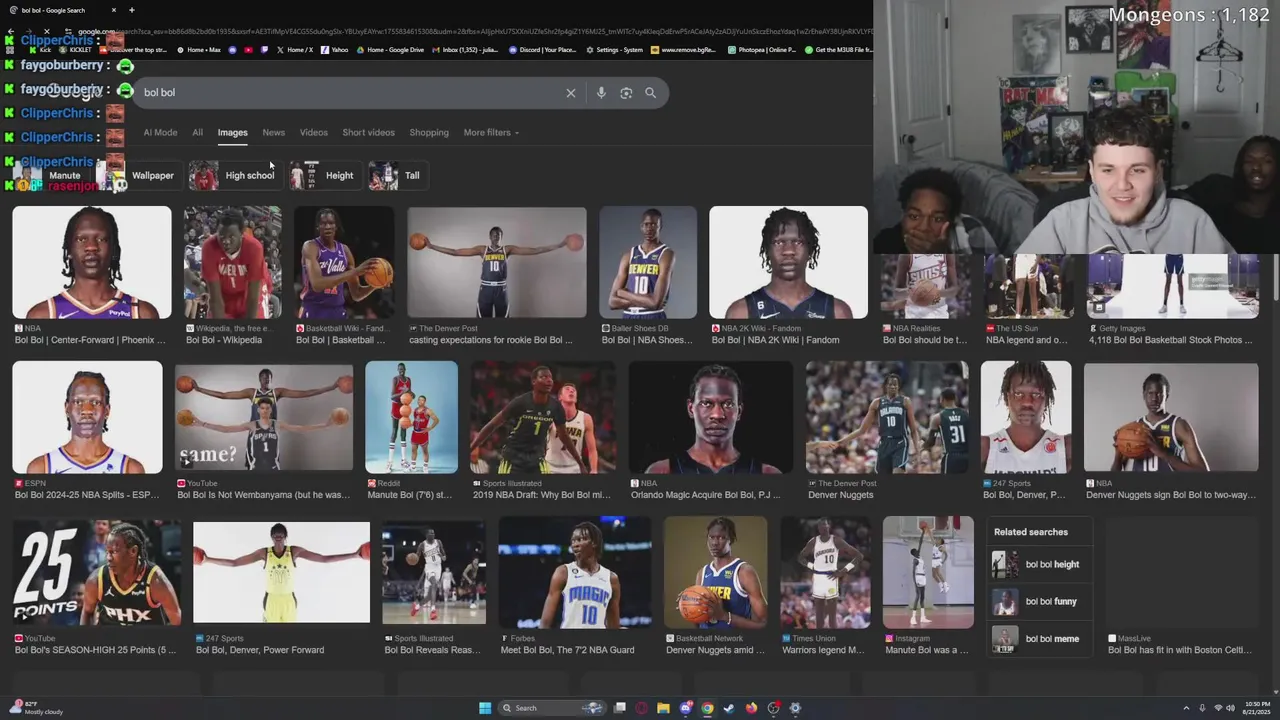Click the bol bol search input field

point(350,93)
